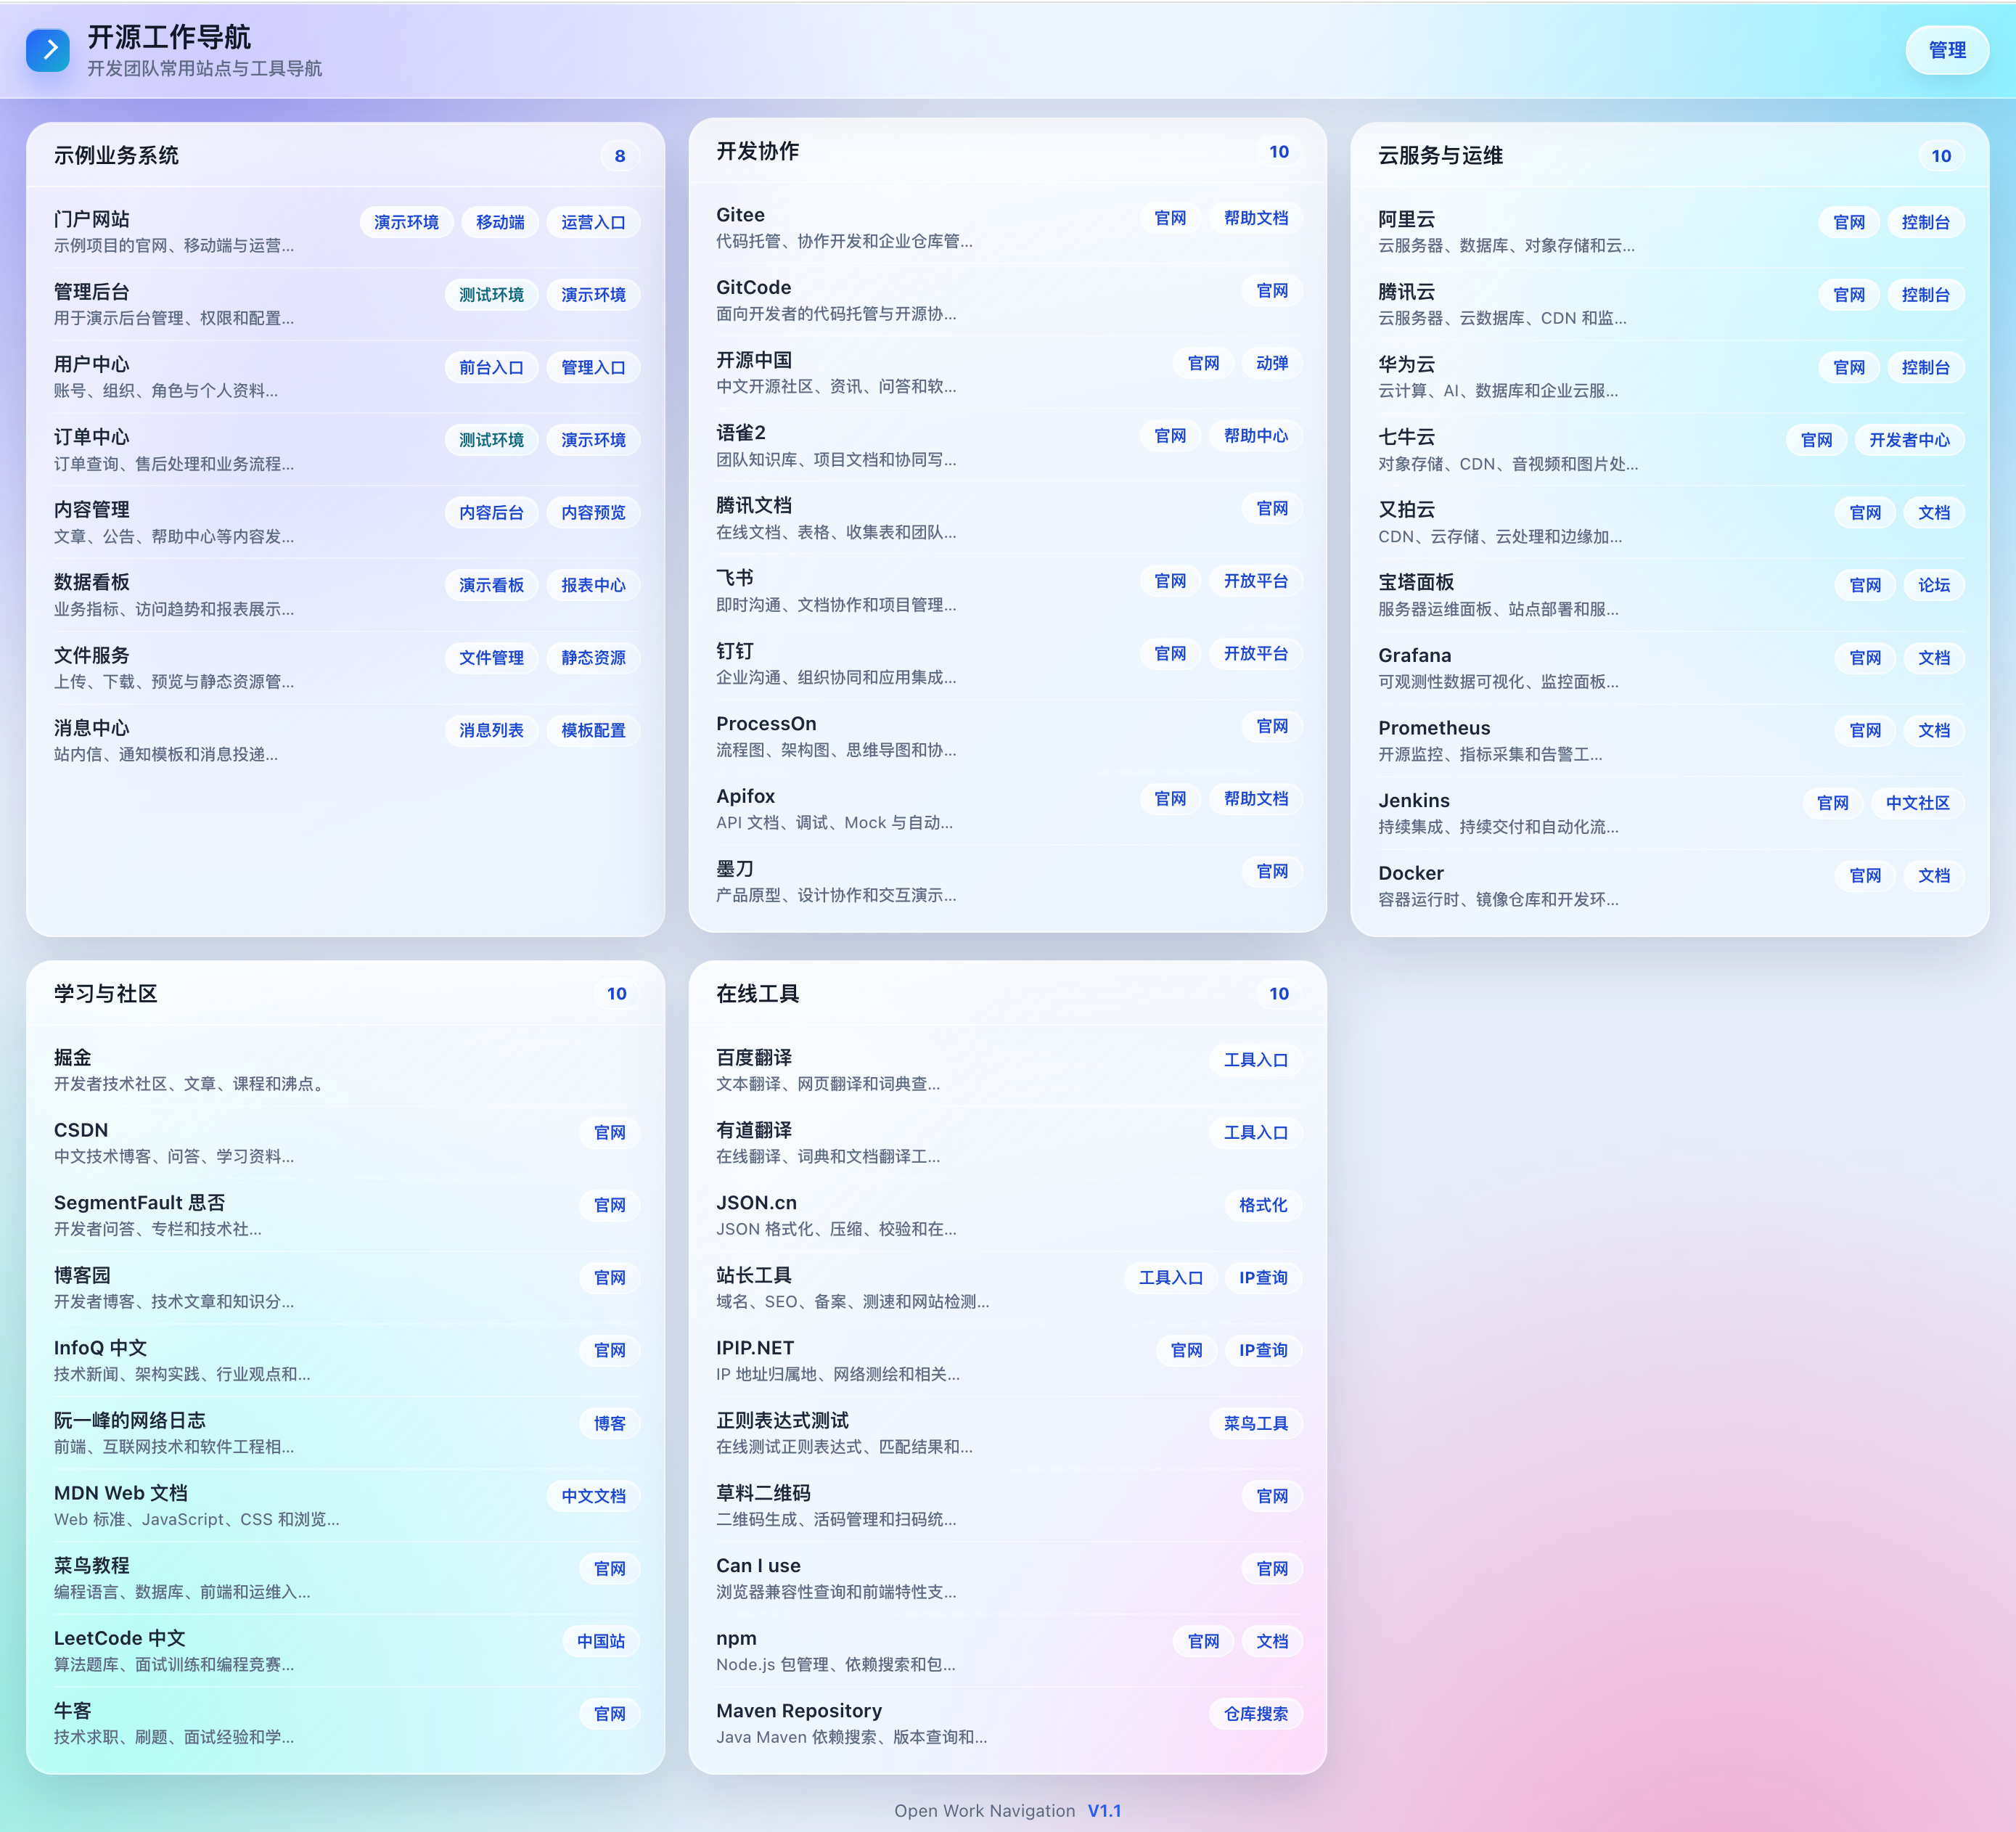Visit Prometheus 官网

[x=1865, y=730]
